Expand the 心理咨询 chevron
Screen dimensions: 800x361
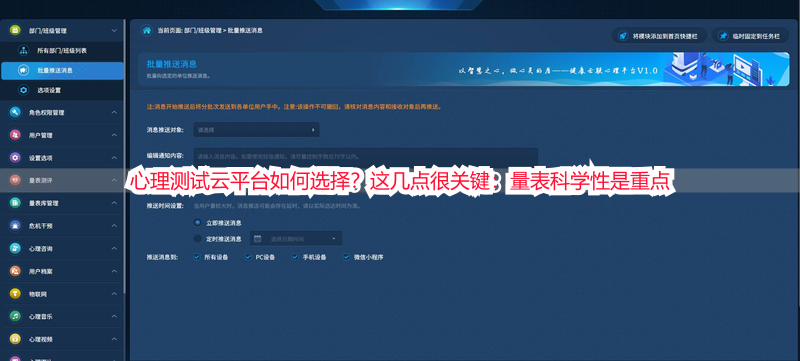114,248
